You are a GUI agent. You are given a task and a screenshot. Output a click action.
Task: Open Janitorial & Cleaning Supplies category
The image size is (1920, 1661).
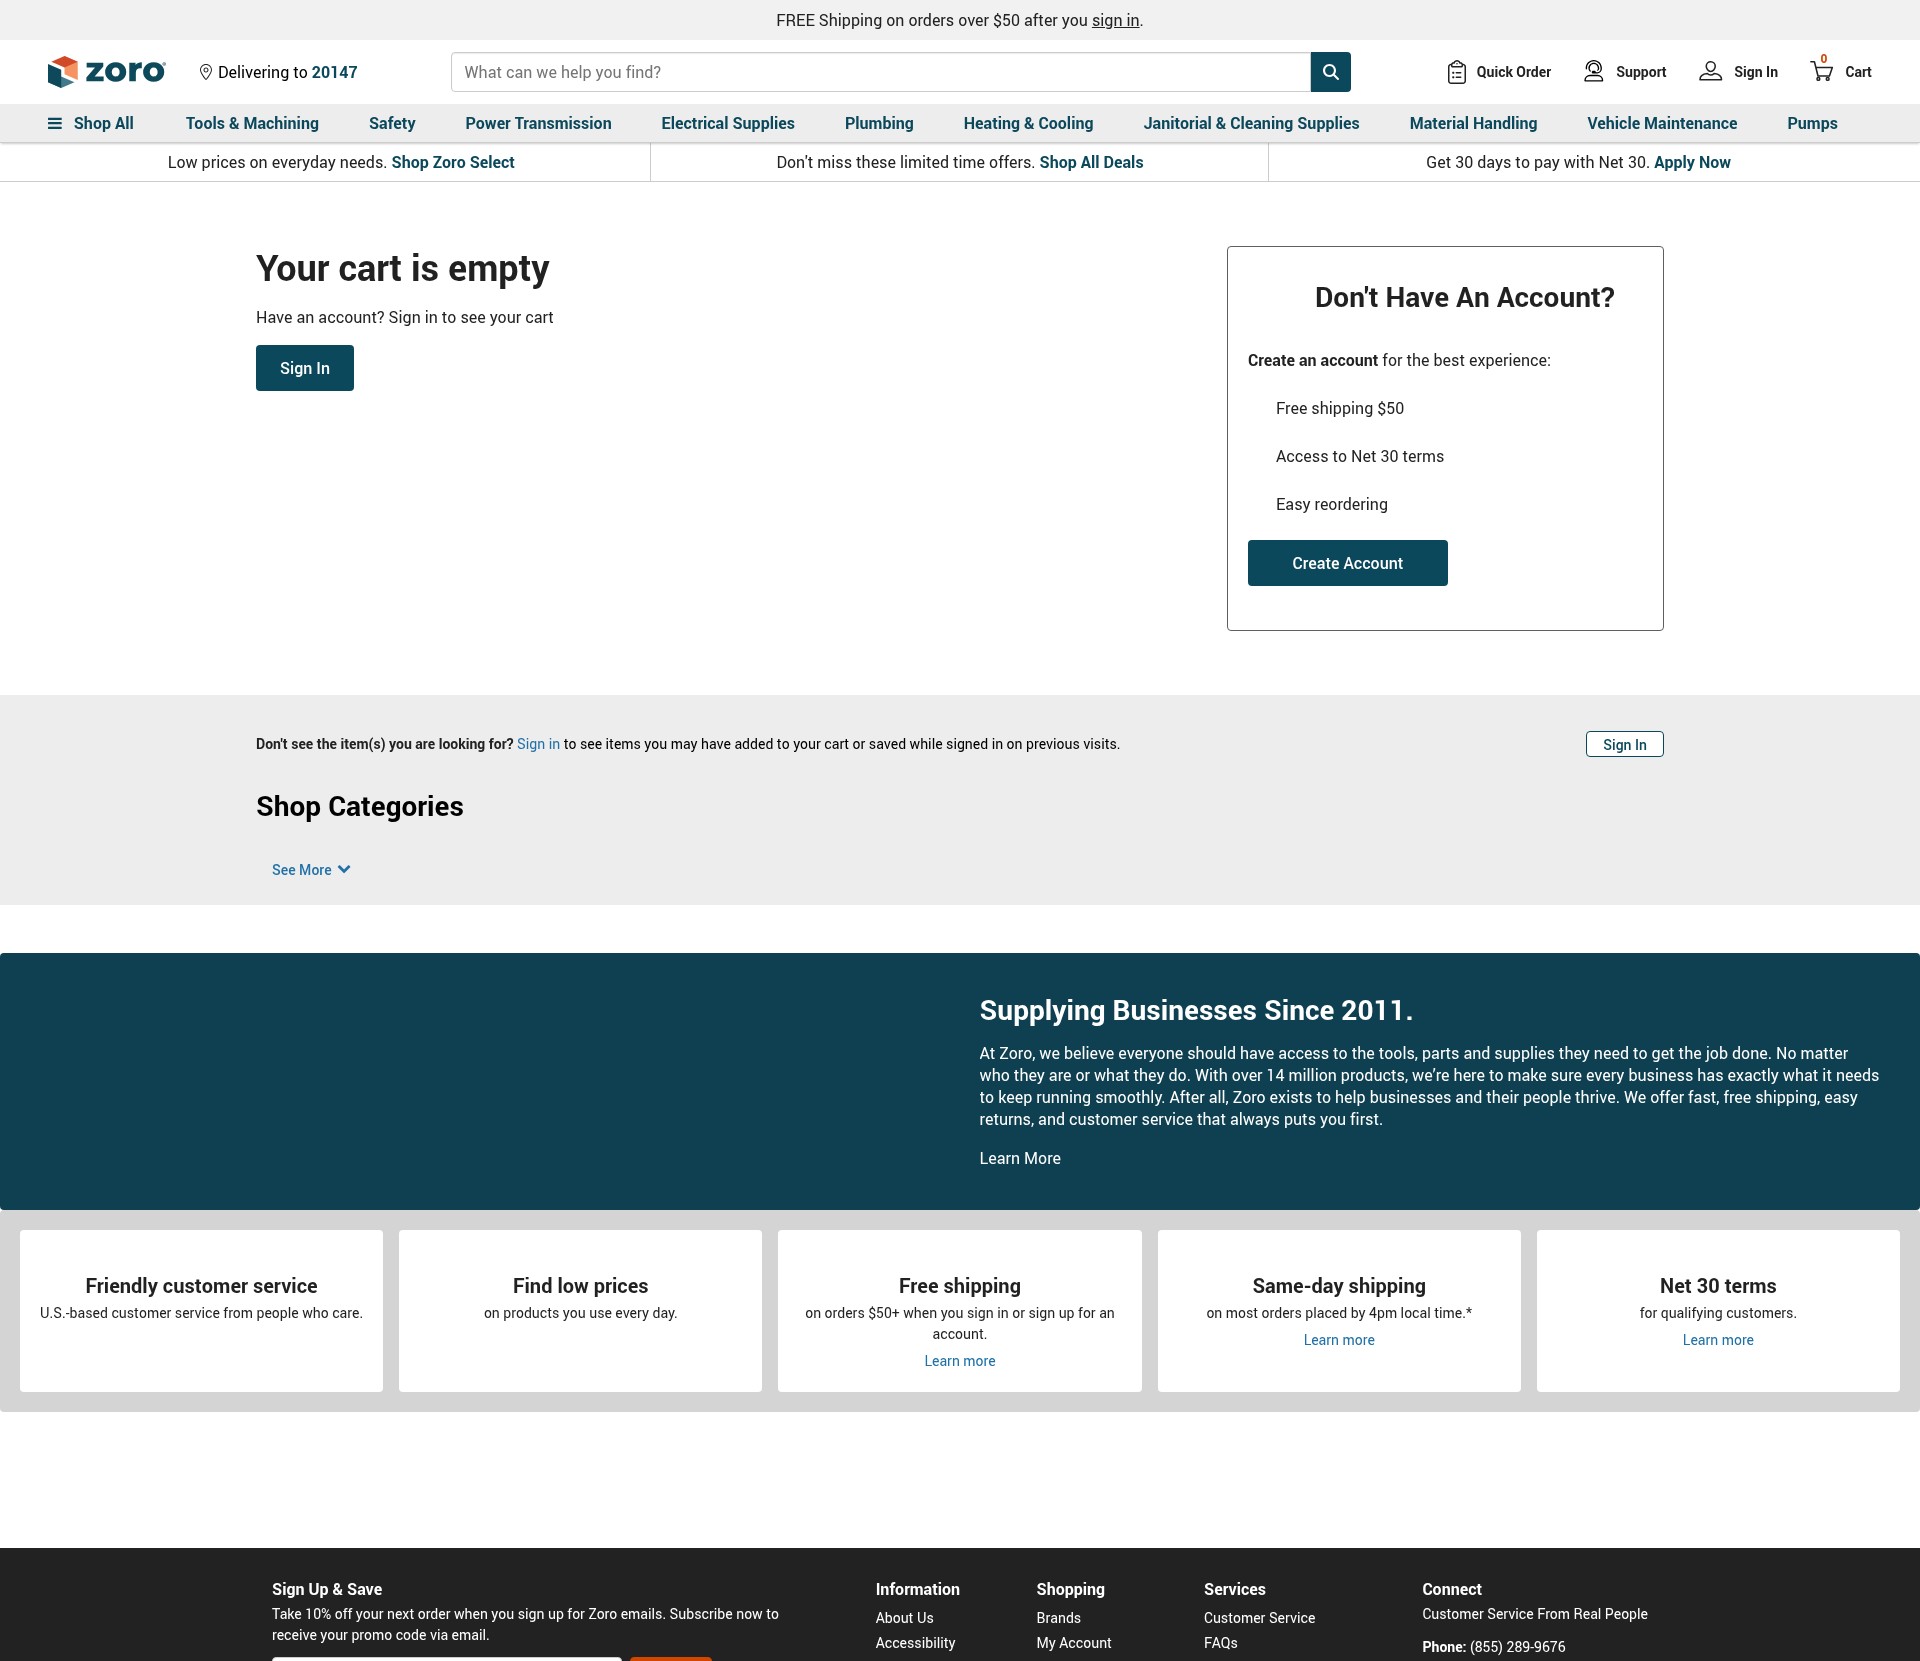pos(1251,123)
